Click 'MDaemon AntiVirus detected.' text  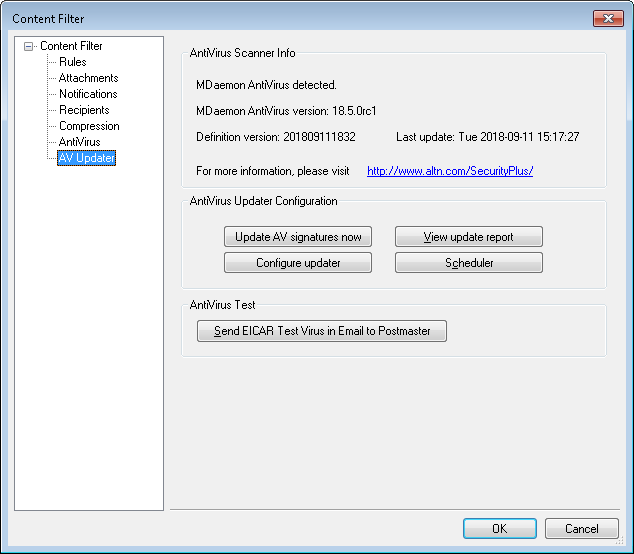point(266,85)
